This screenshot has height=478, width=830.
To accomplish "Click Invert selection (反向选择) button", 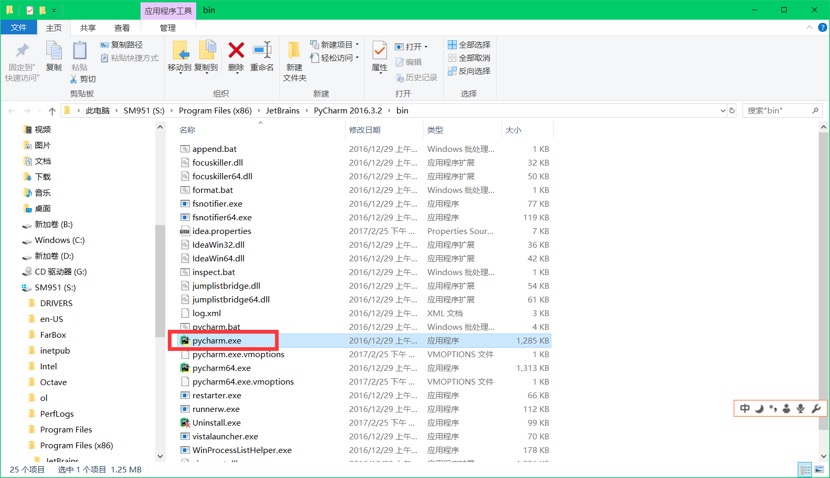I will 469,71.
